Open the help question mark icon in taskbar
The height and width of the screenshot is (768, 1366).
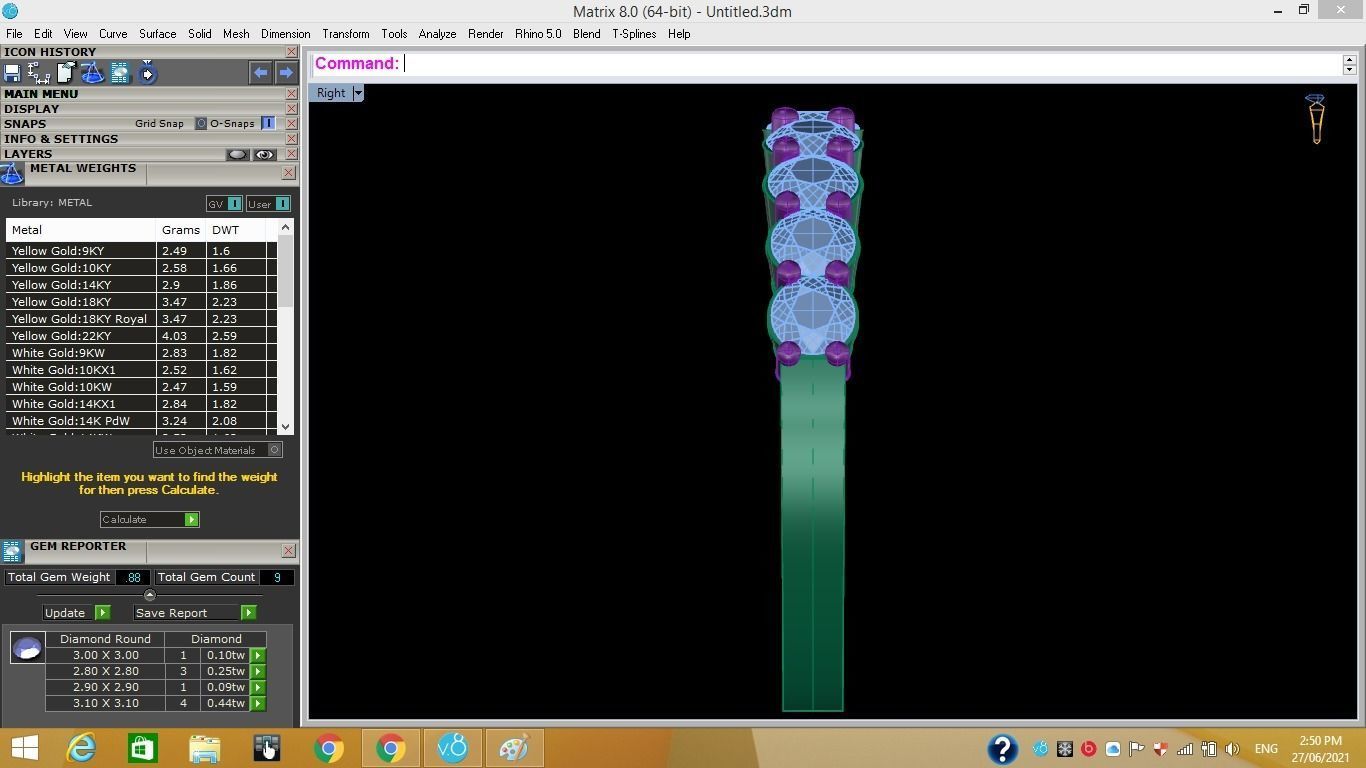1002,748
